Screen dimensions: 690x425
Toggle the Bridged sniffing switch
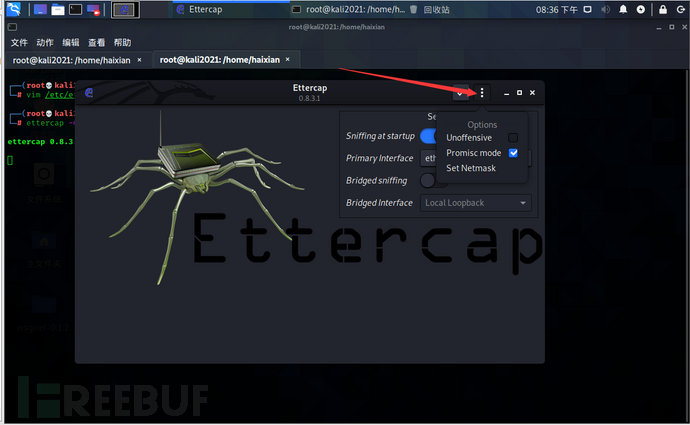coord(428,180)
